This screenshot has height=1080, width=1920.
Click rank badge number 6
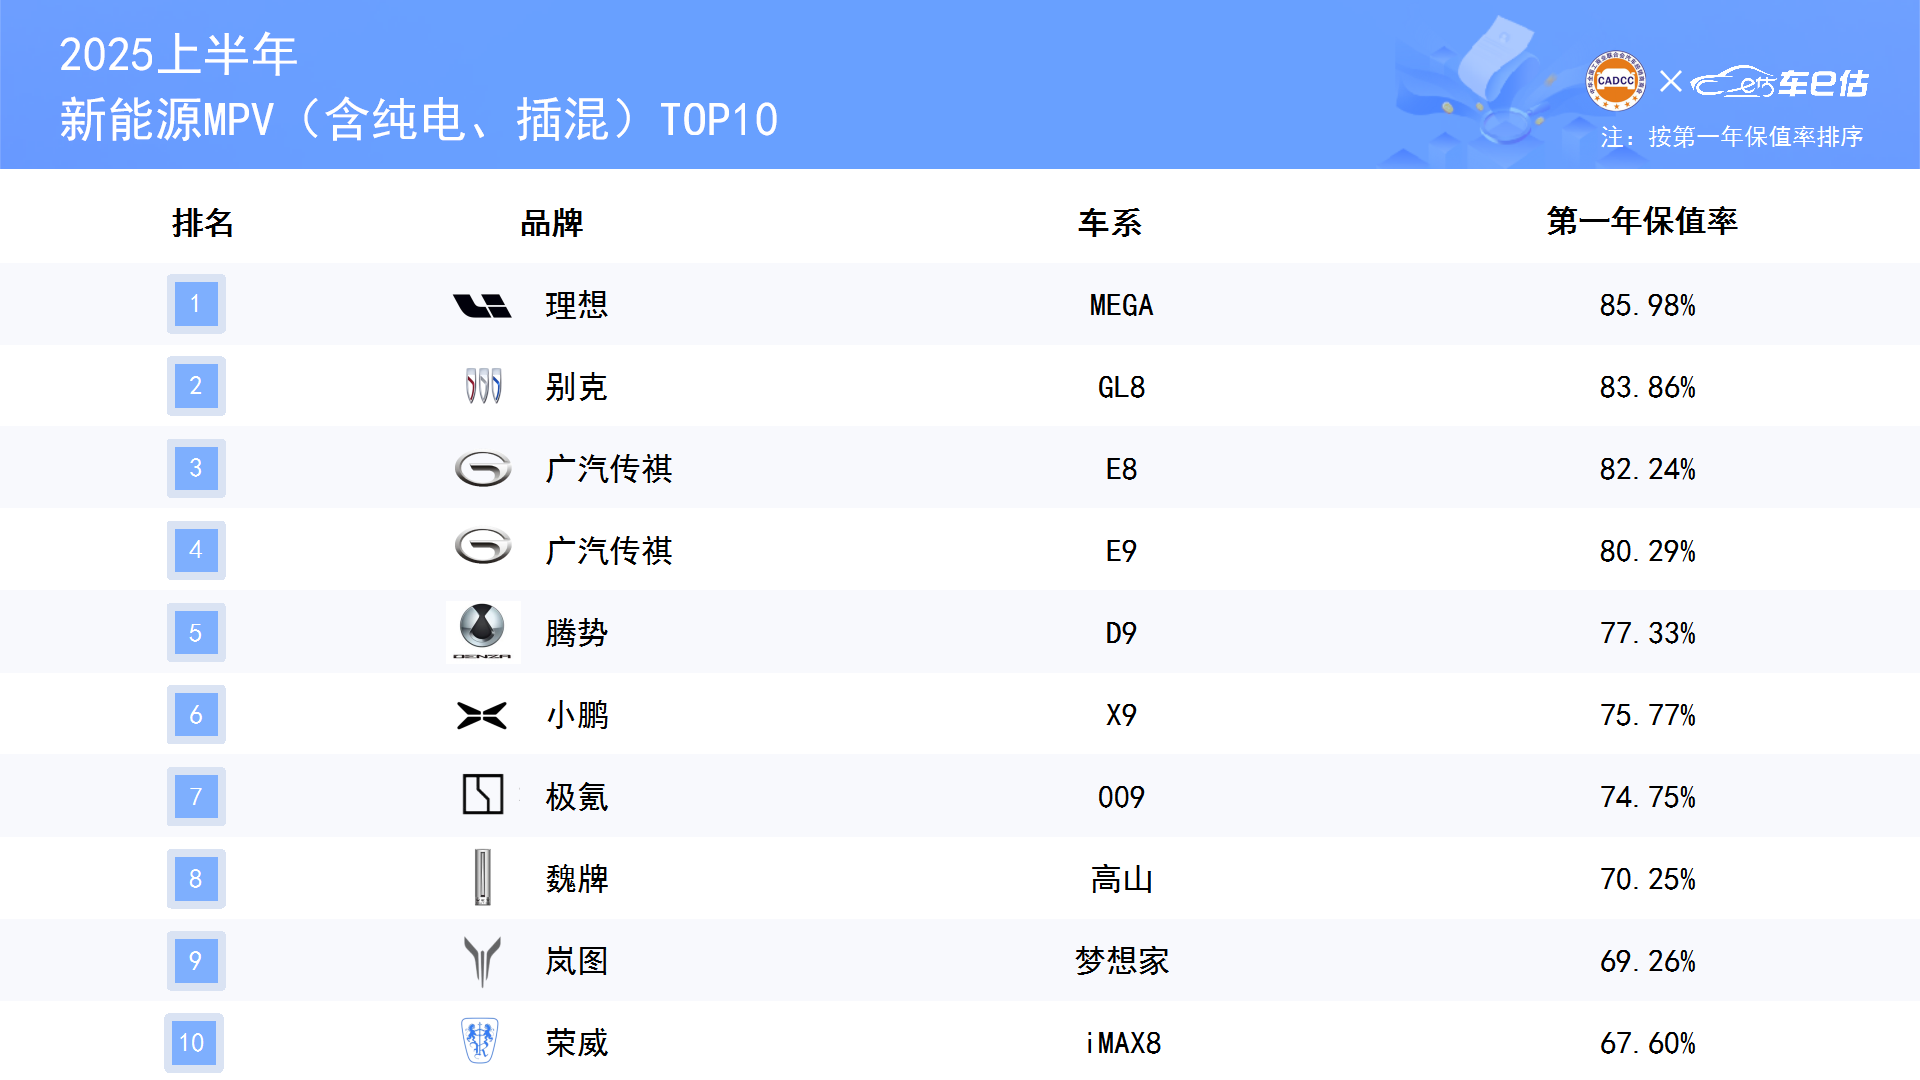coord(196,714)
